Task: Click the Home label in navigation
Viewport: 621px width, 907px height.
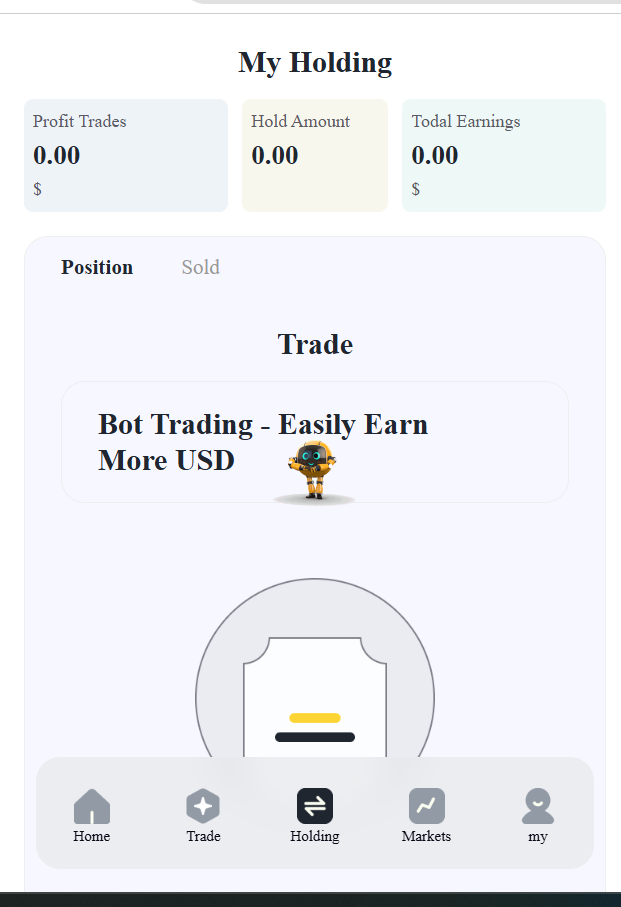Action: (92, 836)
